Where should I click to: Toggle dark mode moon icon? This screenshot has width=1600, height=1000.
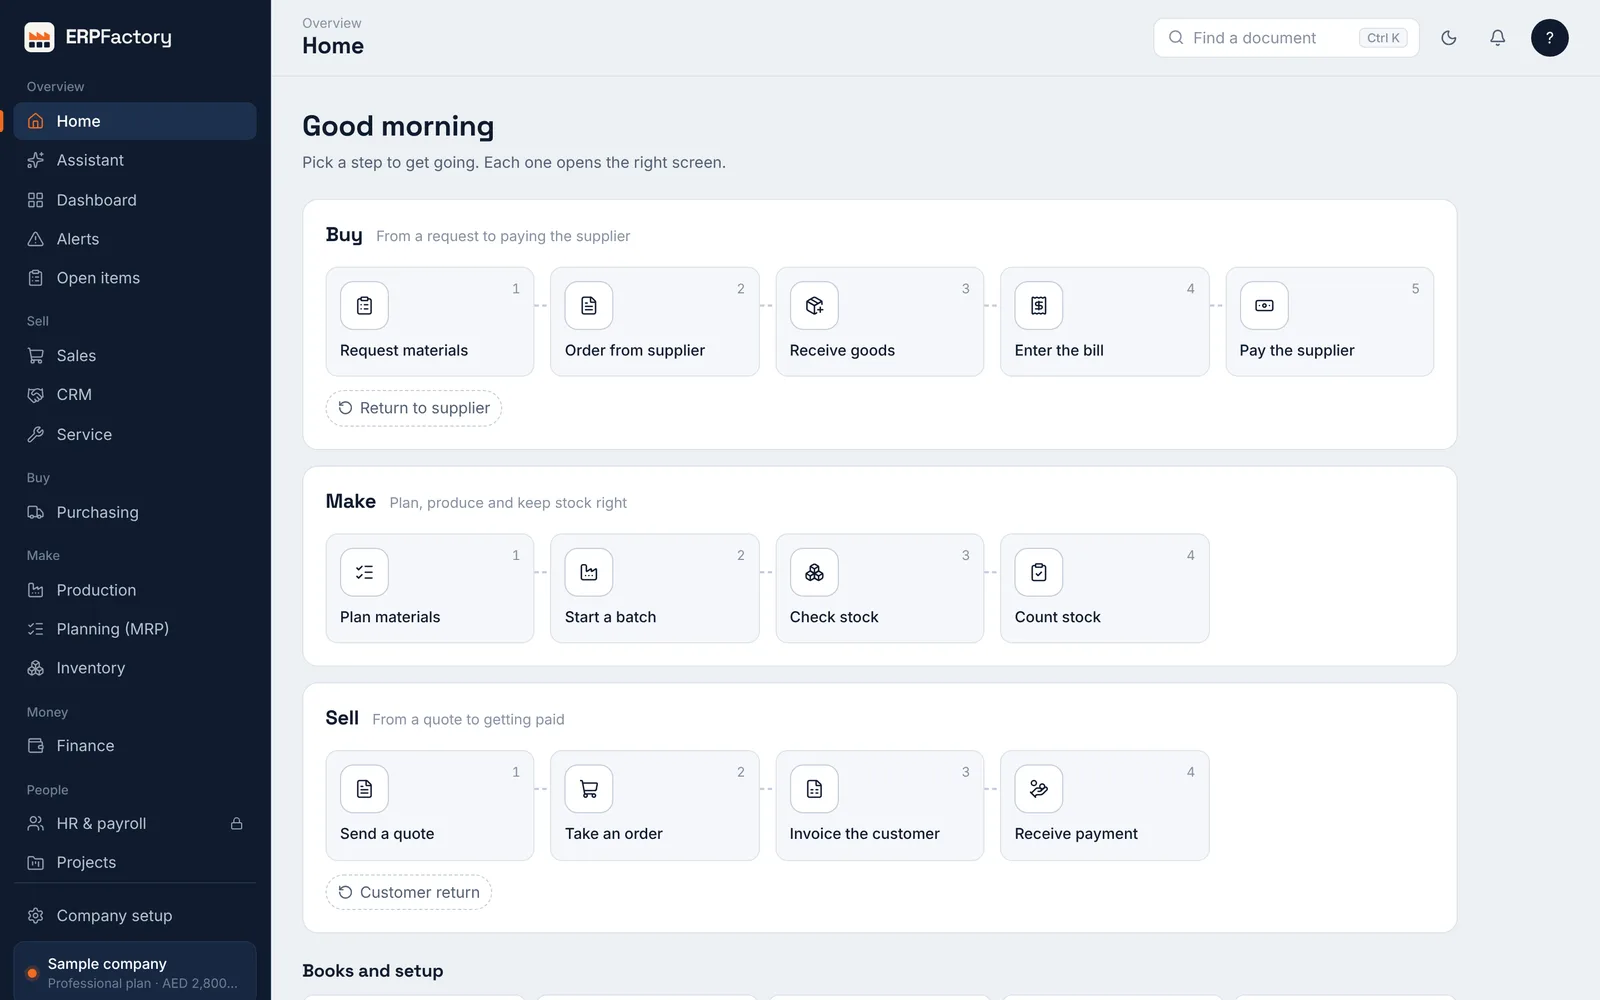click(x=1449, y=38)
